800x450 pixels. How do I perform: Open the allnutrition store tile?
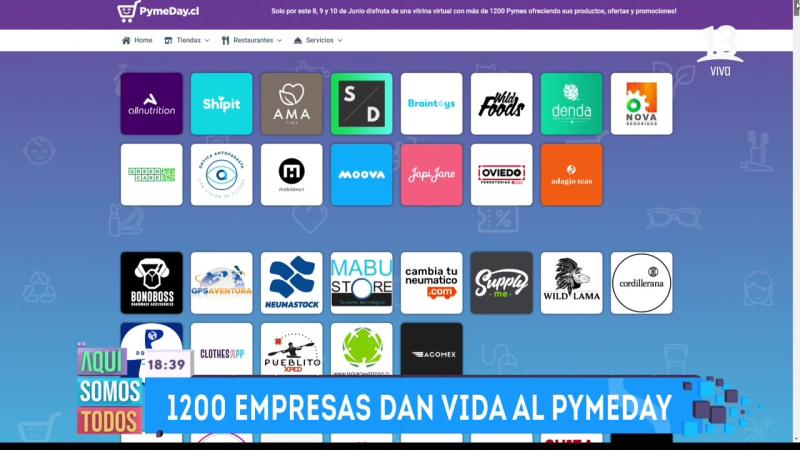click(x=152, y=104)
